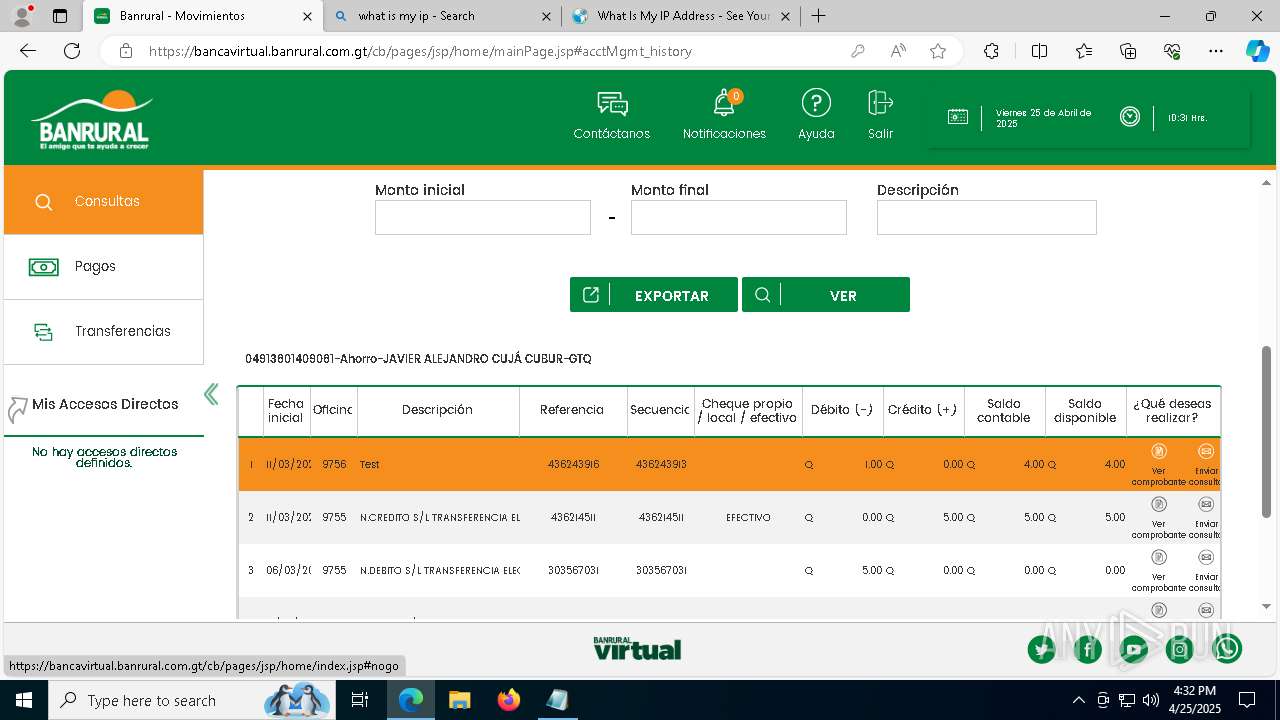The width and height of the screenshot is (1280, 720).
Task: Click the VER search button
Action: [x=826, y=295]
